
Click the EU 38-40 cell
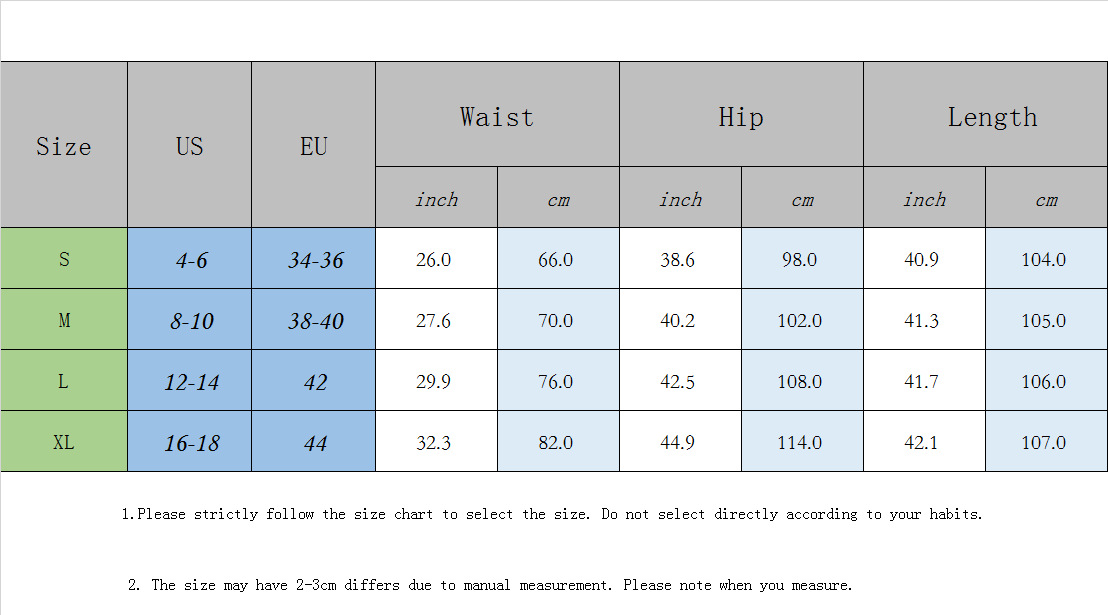click(x=315, y=321)
